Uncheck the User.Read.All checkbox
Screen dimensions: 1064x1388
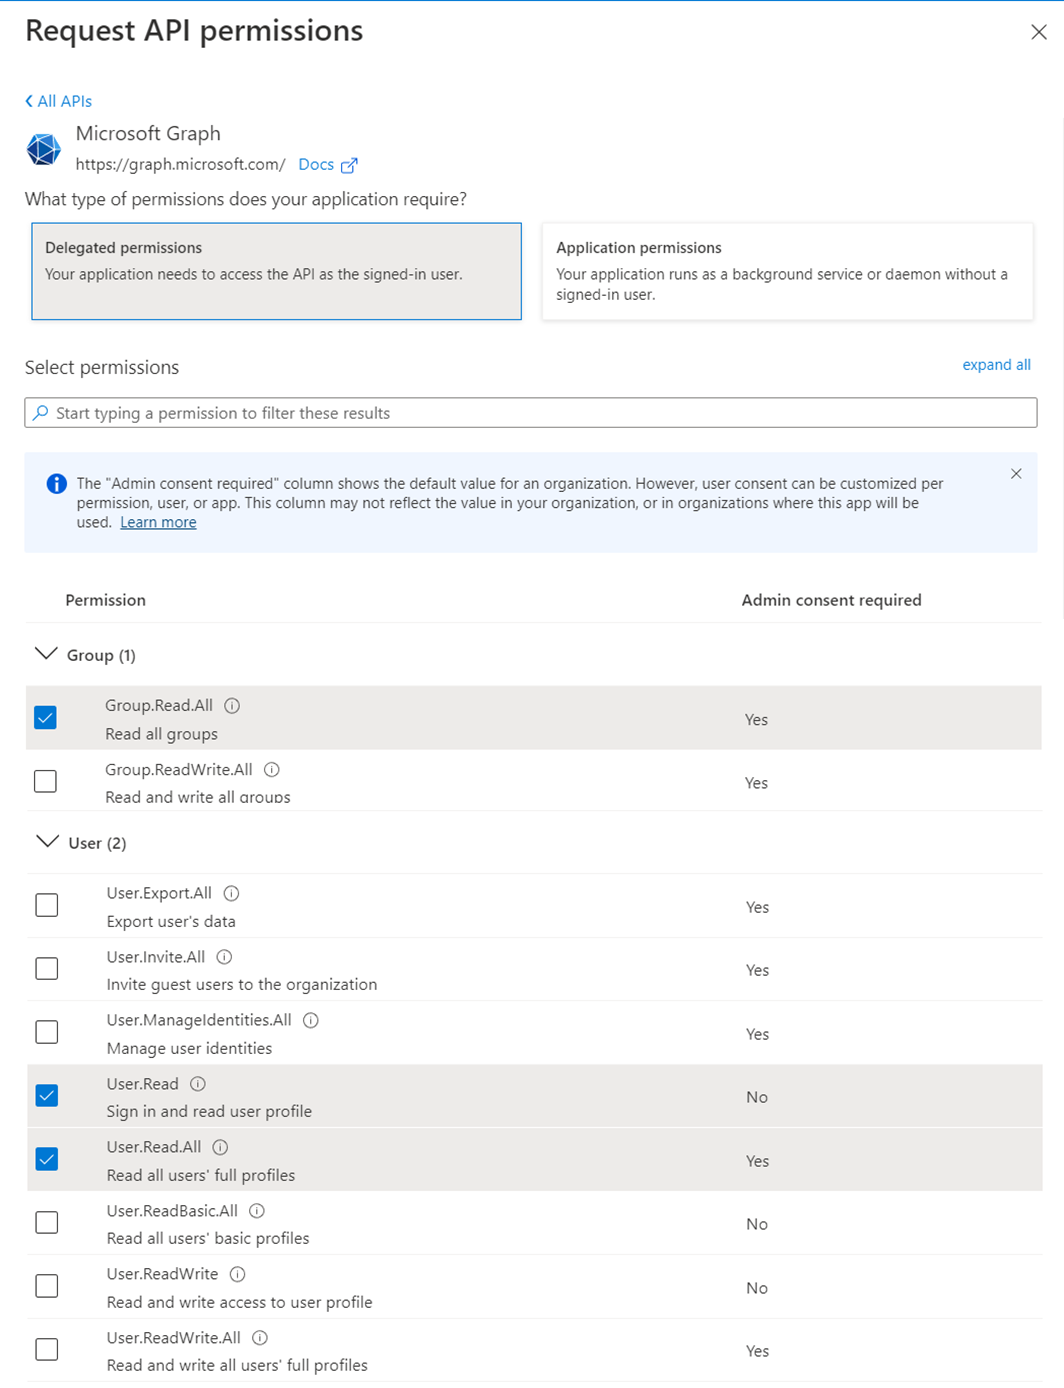47,1159
